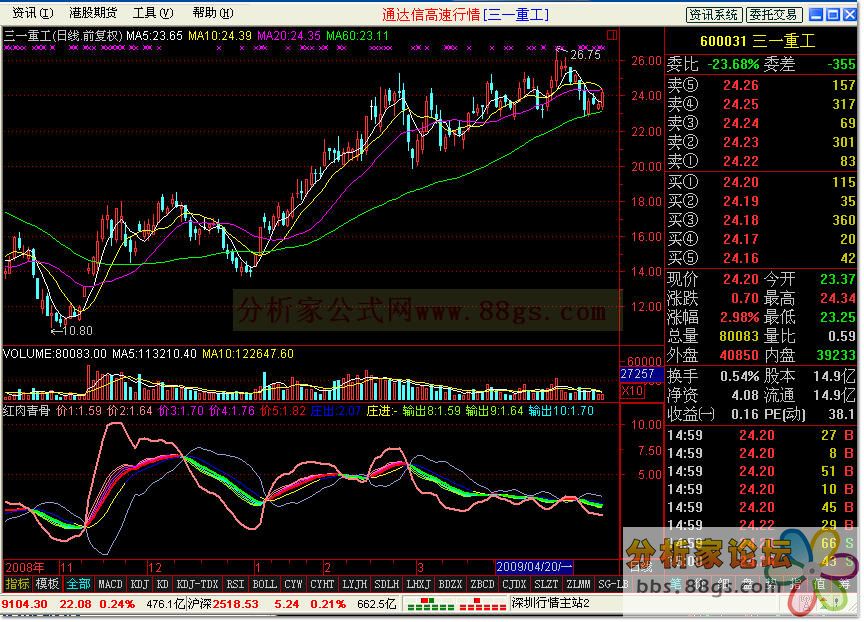
Task: Click the 现价 value 24.20
Action: (741, 279)
